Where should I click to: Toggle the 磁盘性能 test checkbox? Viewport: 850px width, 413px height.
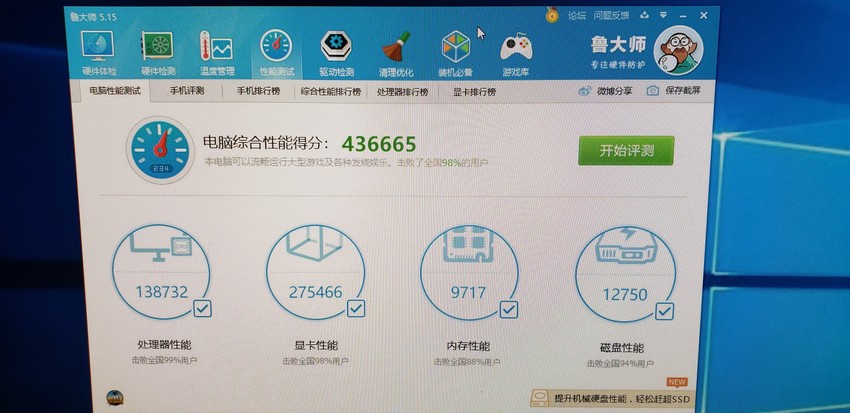click(665, 311)
